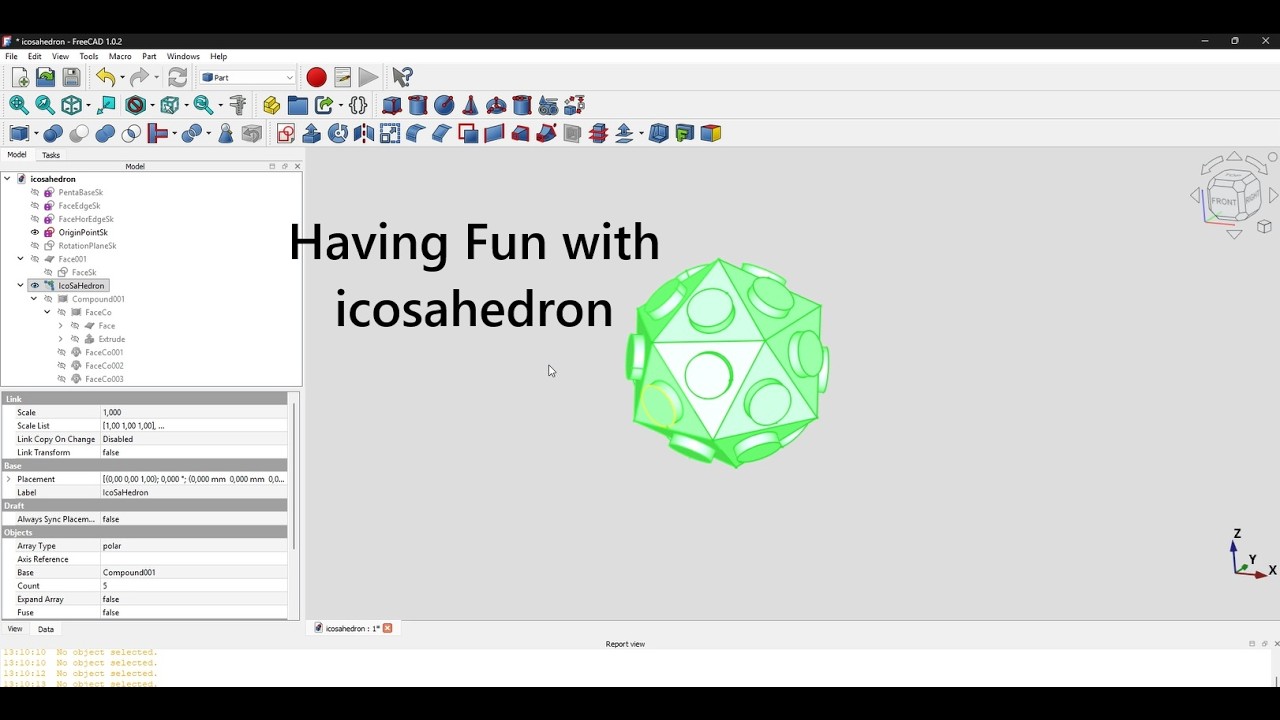Image resolution: width=1280 pixels, height=720 pixels.
Task: Hide IcoSaHedron using its eye icon
Action: pos(35,286)
